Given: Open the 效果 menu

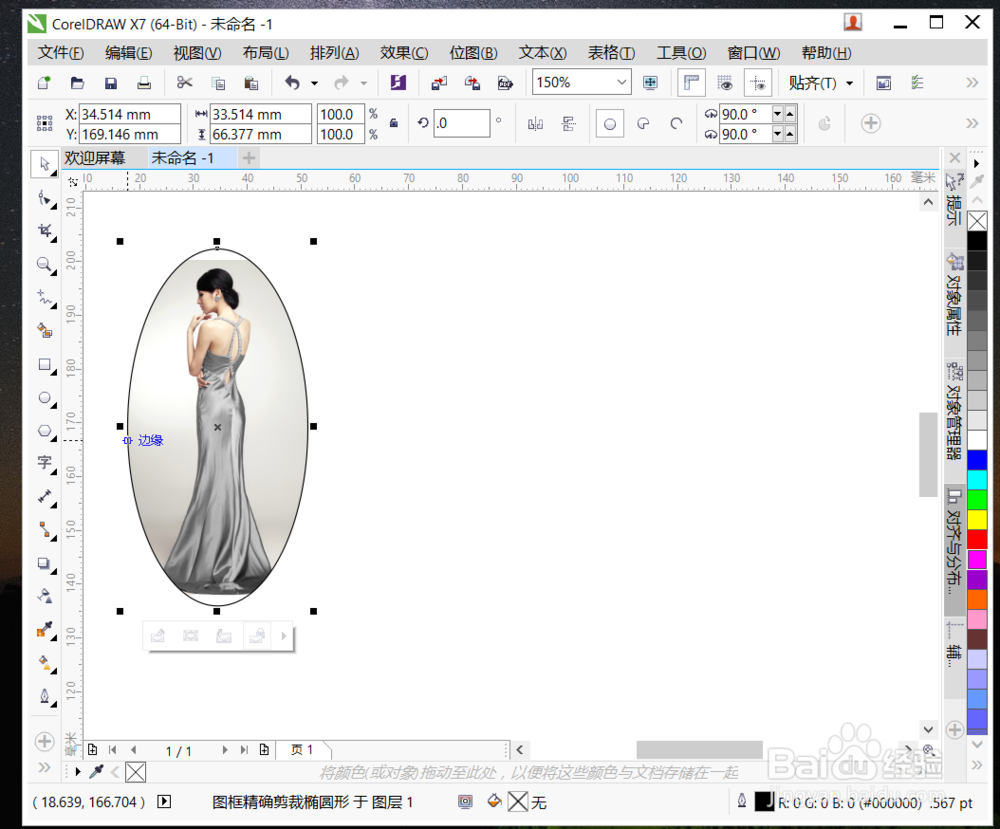Looking at the screenshot, I should pos(403,53).
